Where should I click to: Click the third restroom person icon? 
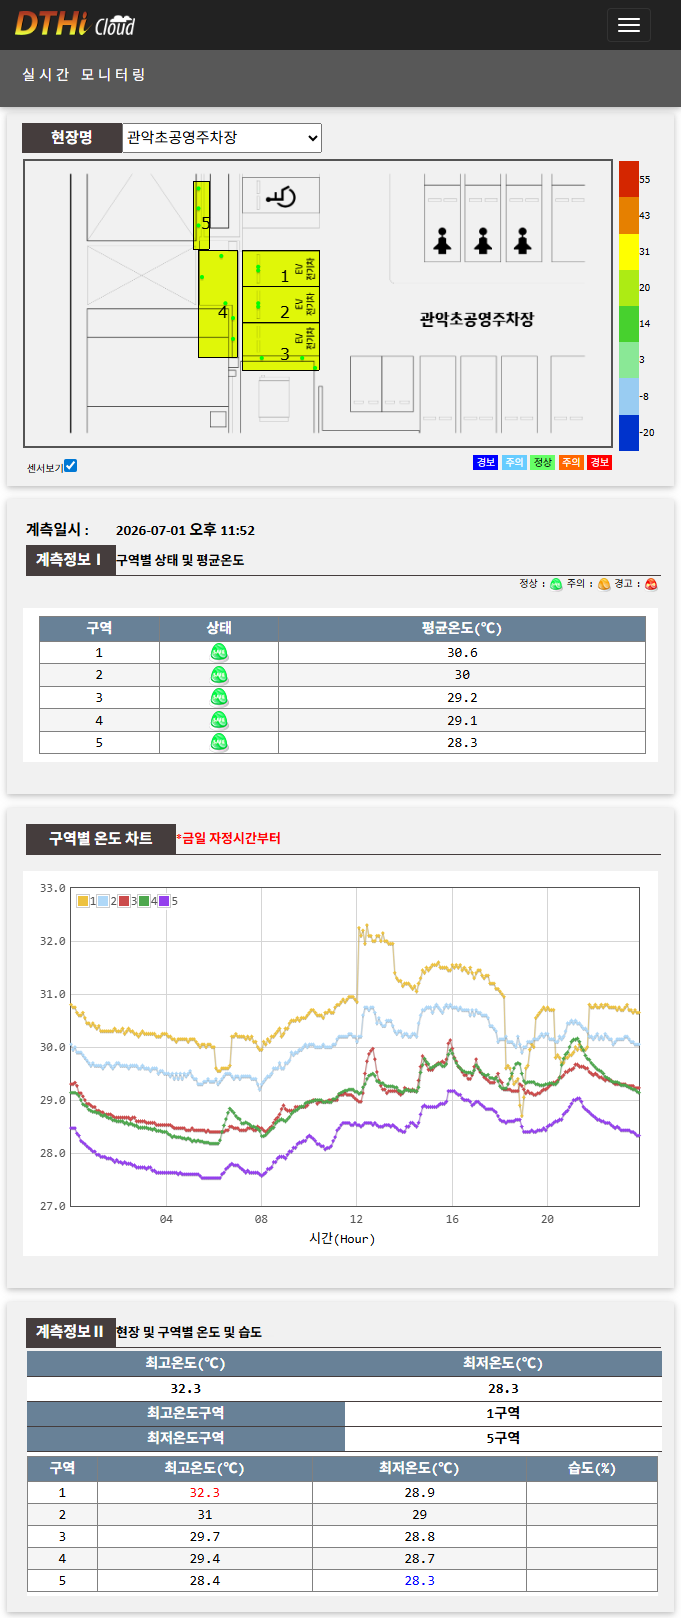523,239
